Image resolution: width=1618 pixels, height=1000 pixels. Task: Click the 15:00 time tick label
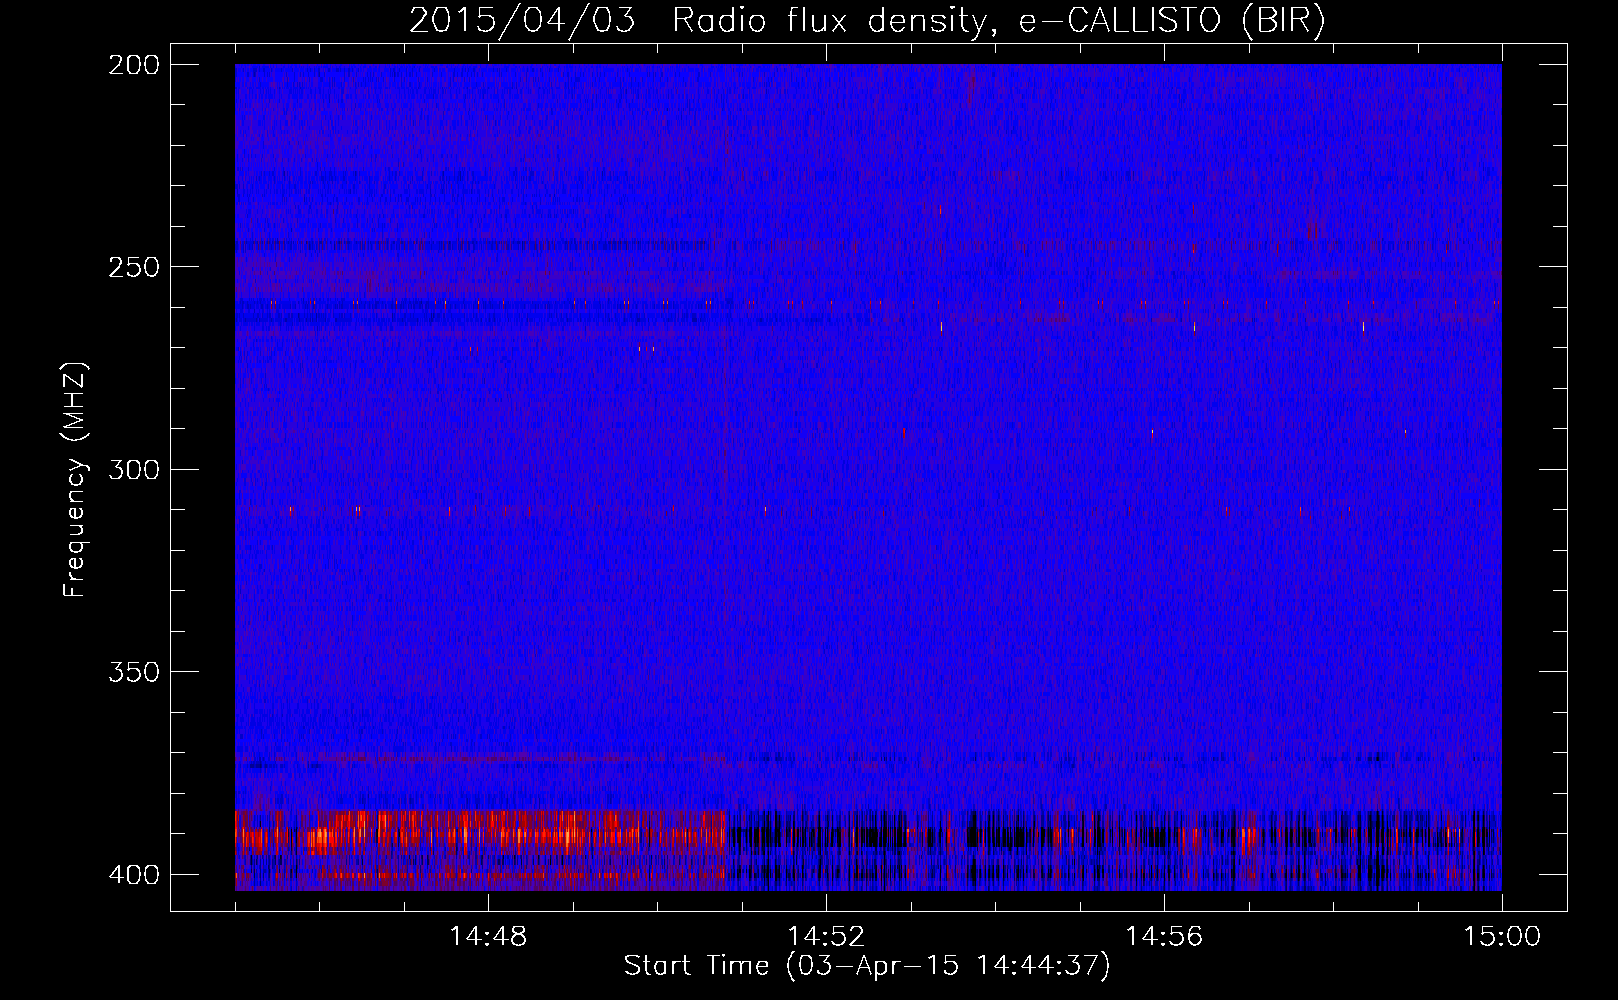click(x=1502, y=937)
